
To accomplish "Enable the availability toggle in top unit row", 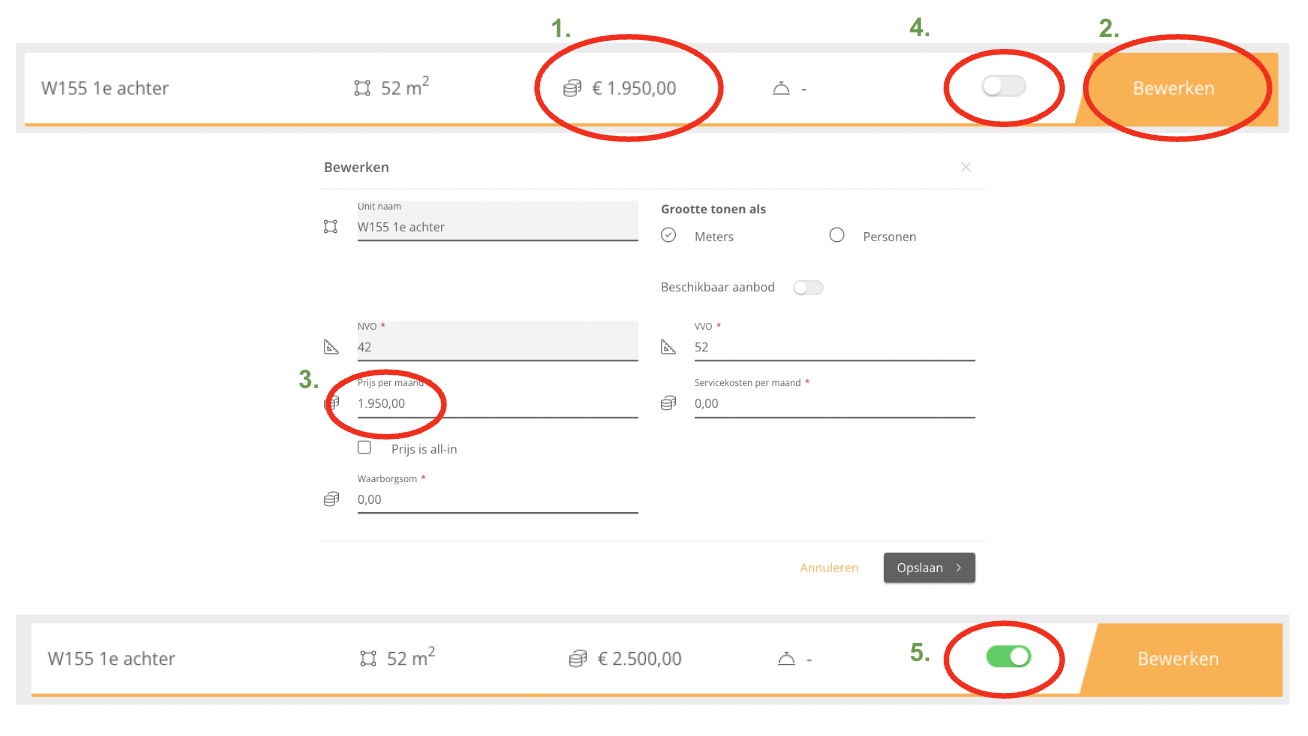I will coord(1003,87).
